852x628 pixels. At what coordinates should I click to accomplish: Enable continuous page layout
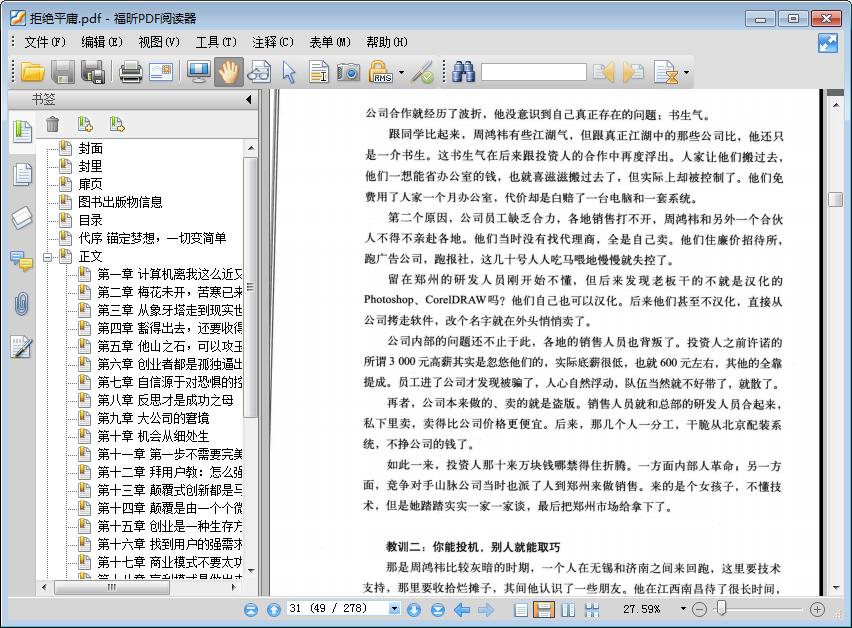[544, 610]
